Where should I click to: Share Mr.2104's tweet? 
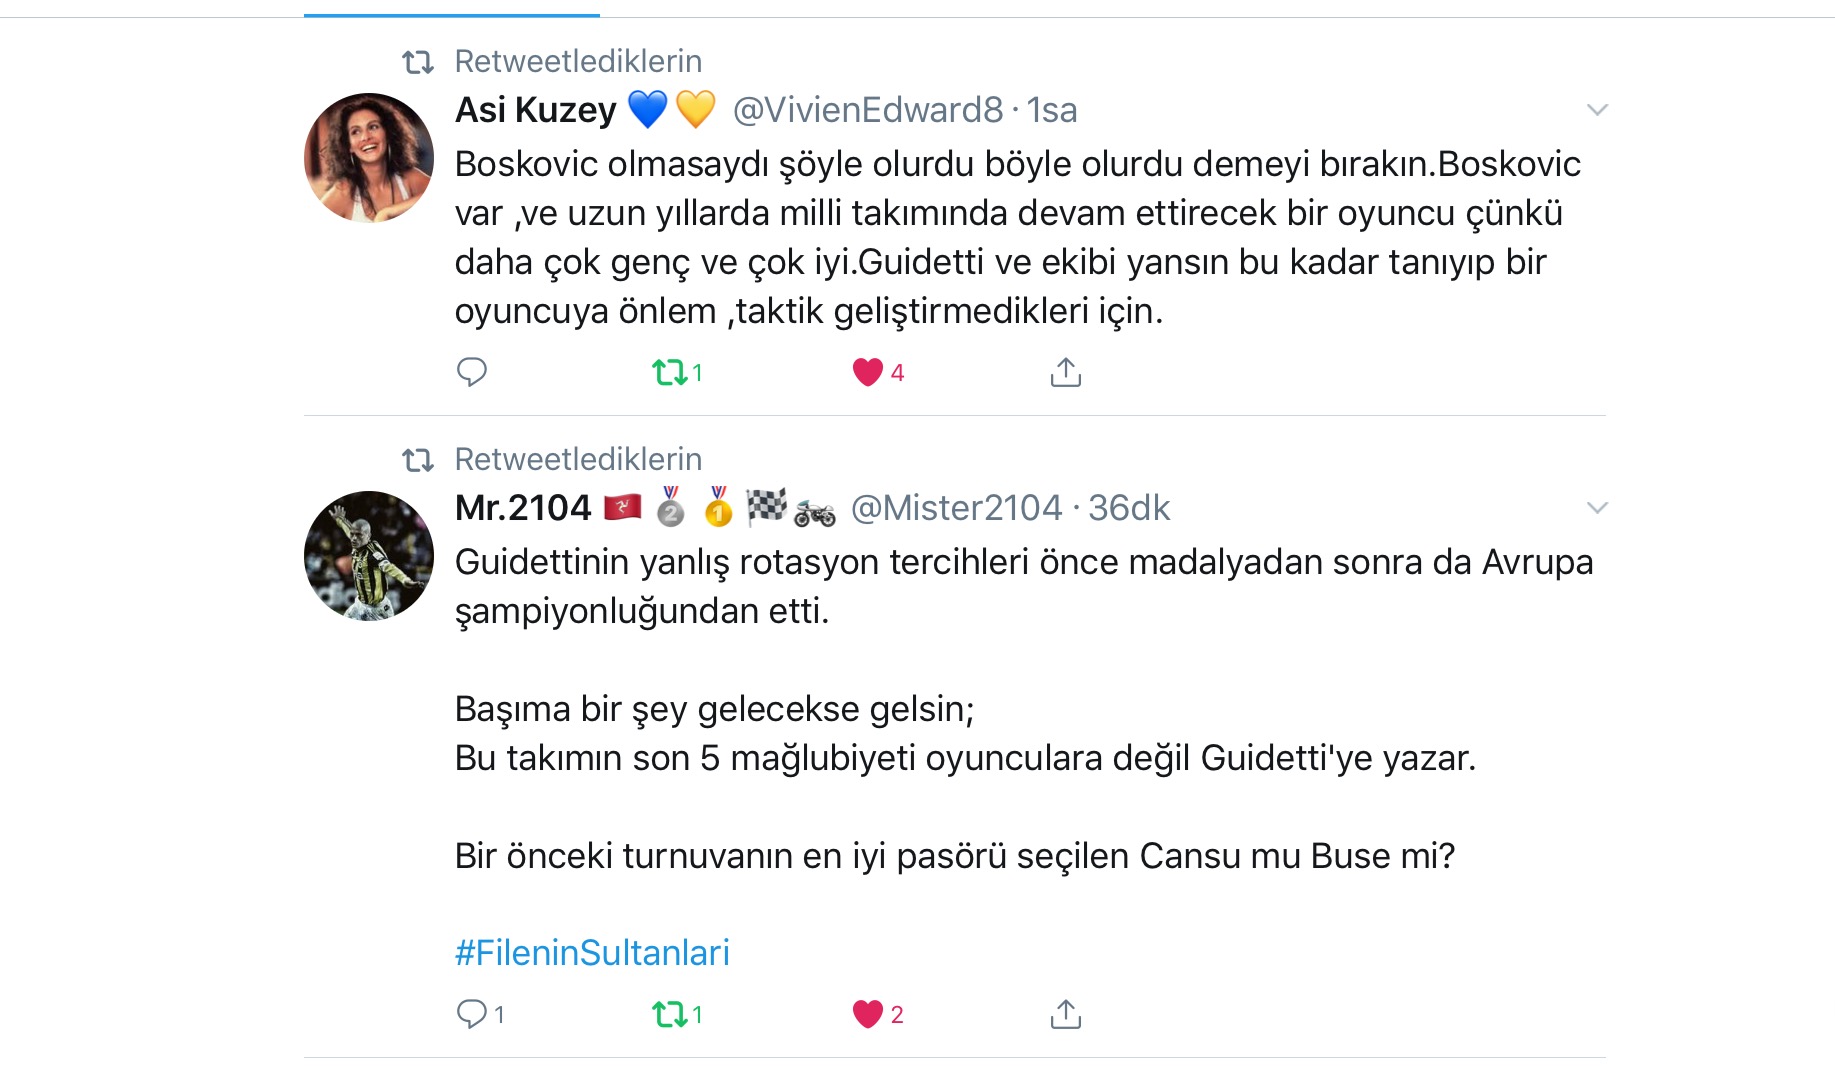(1066, 1014)
